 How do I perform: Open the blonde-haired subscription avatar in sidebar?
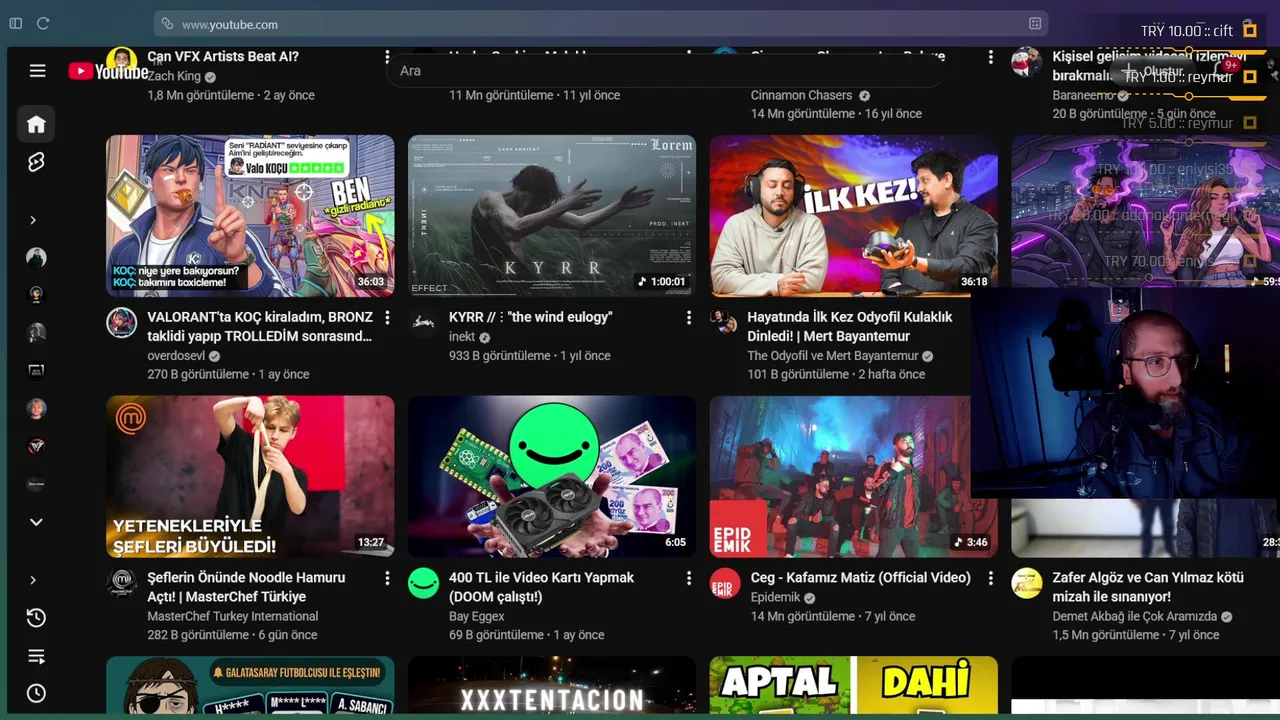point(36,409)
